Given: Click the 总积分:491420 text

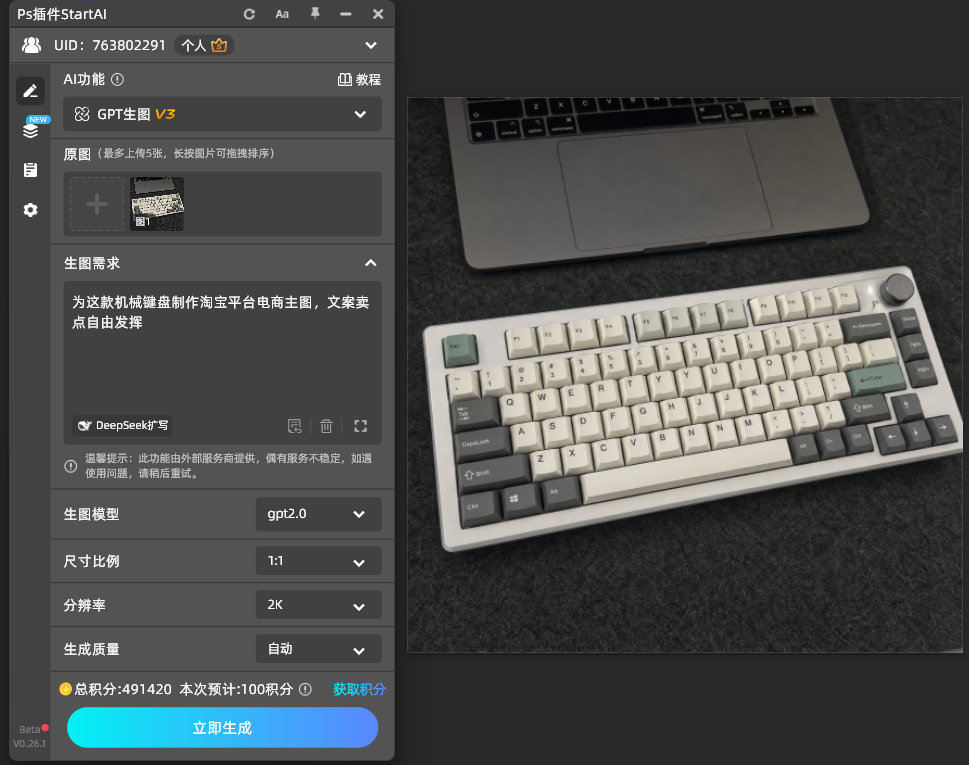Looking at the screenshot, I should pyautogui.click(x=123, y=690).
